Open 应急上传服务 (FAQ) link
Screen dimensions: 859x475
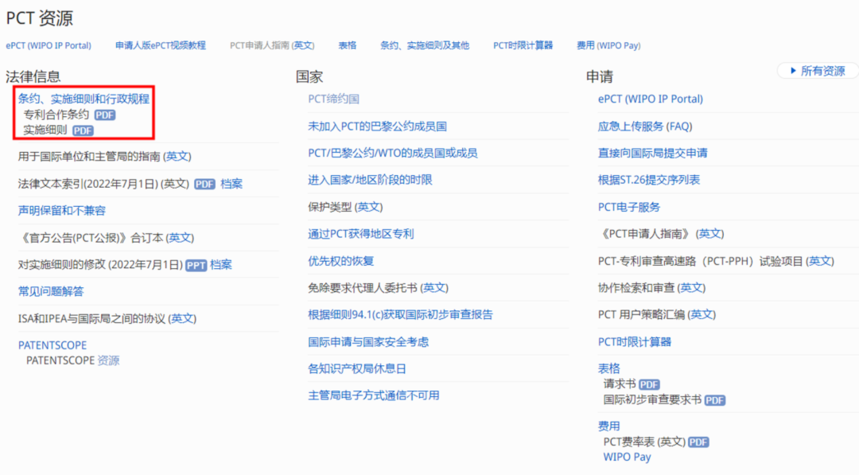coord(645,127)
